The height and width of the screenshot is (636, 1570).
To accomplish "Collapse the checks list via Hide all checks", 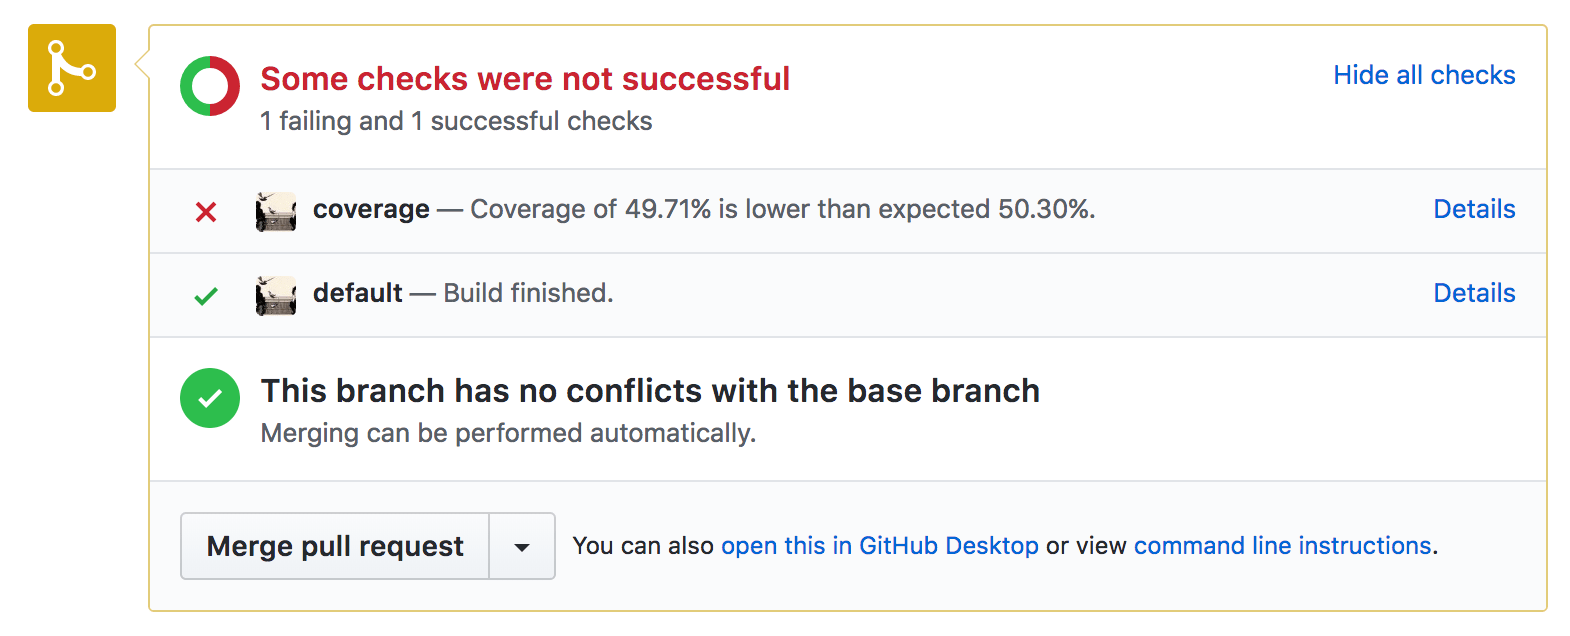I will [1424, 75].
